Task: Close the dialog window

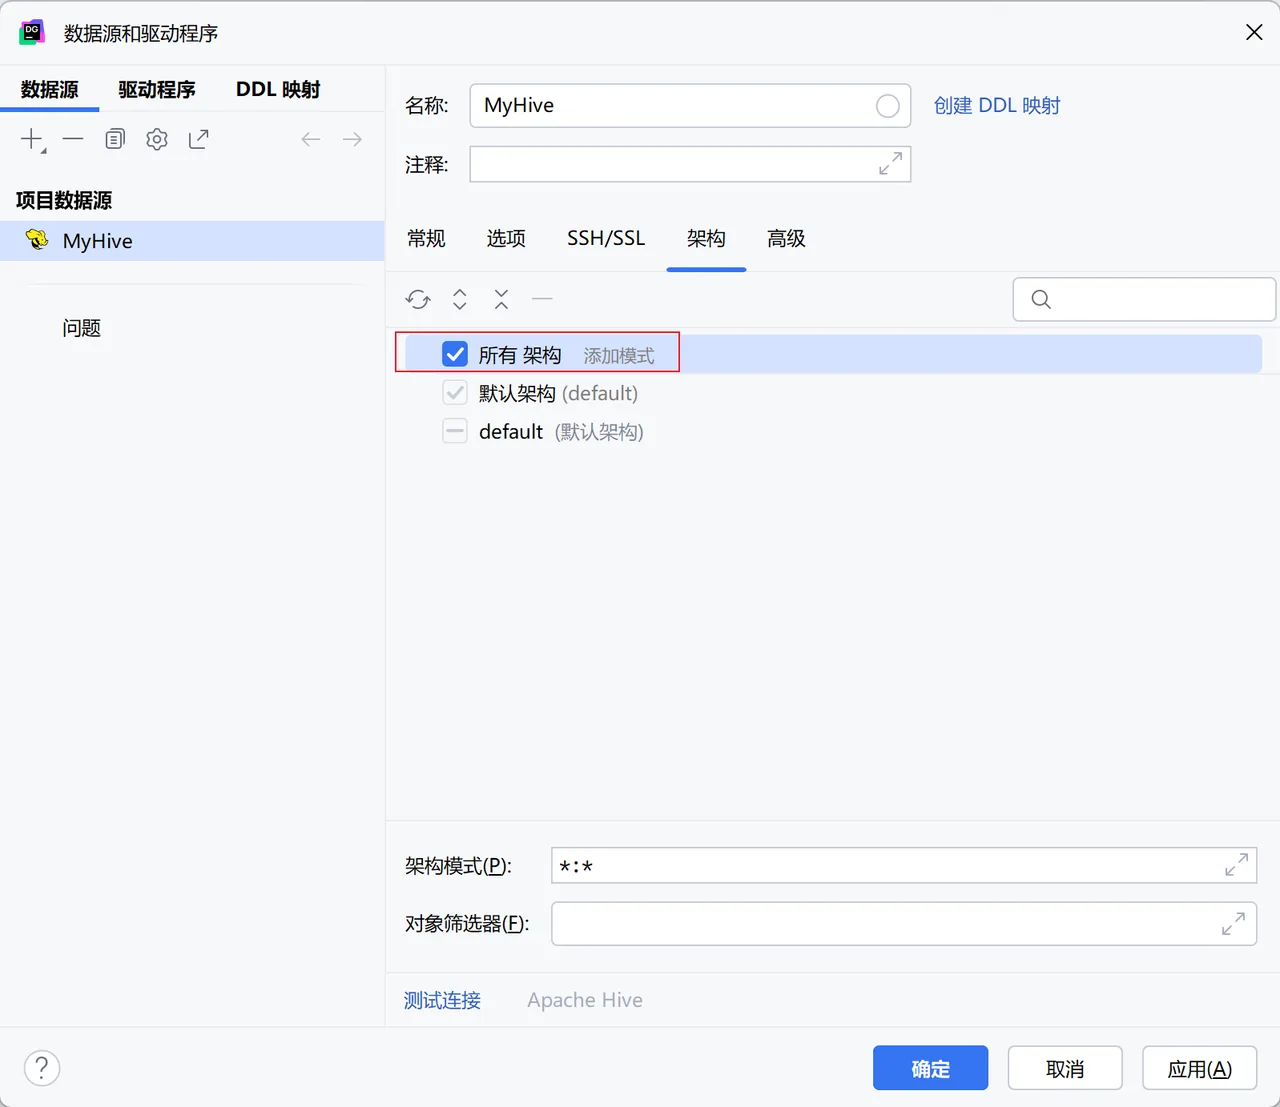Action: 1254,33
